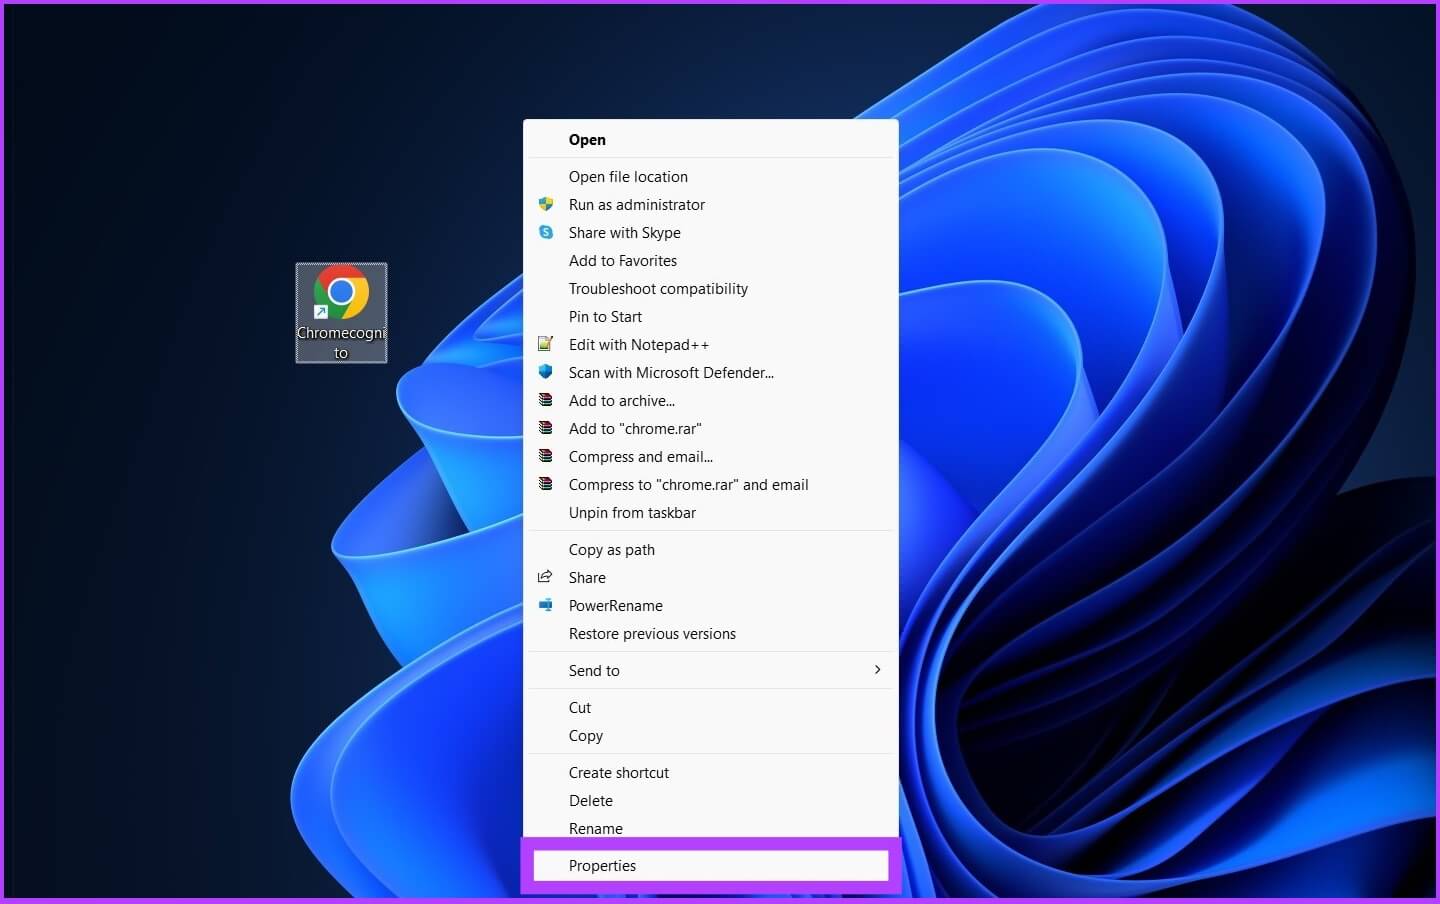Choose Open file location
1440x904 pixels.
pyautogui.click(x=711, y=177)
